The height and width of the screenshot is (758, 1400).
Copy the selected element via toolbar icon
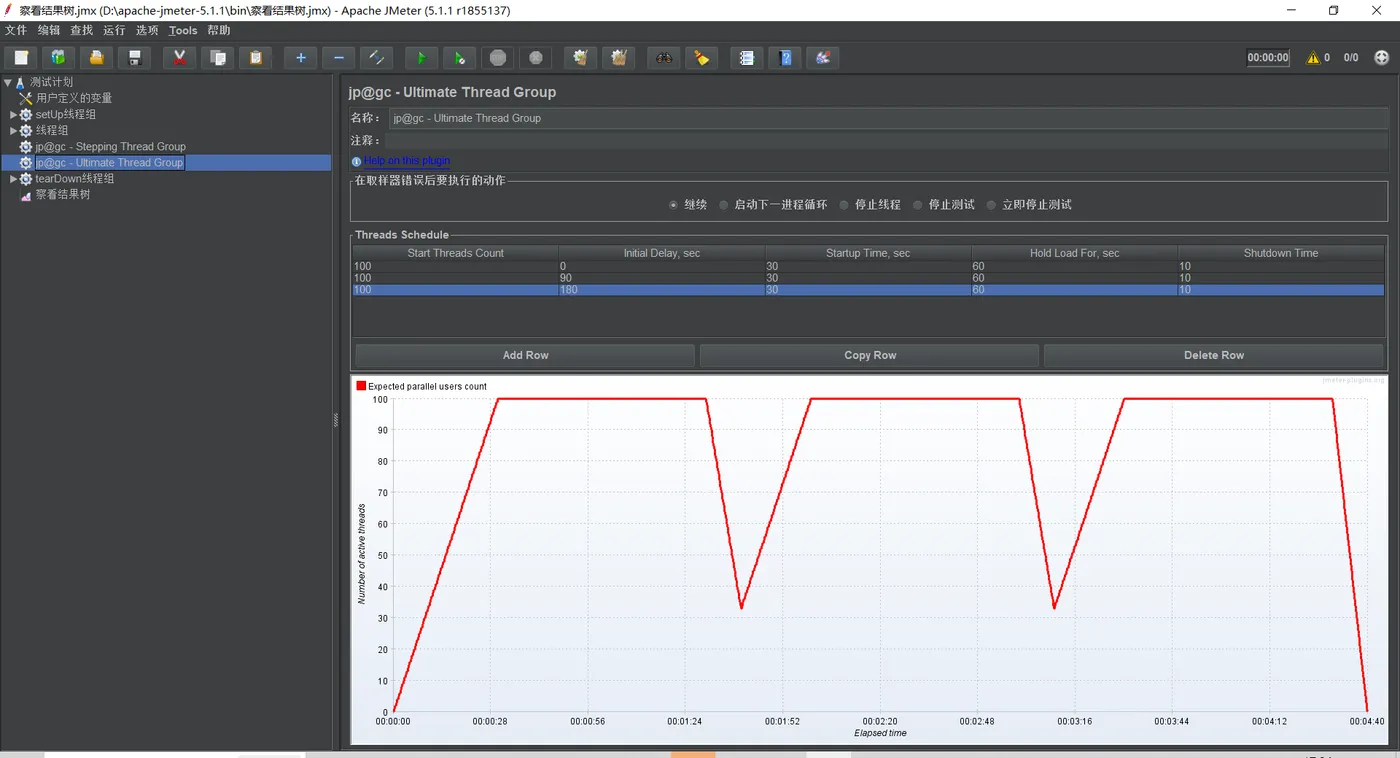coord(217,58)
